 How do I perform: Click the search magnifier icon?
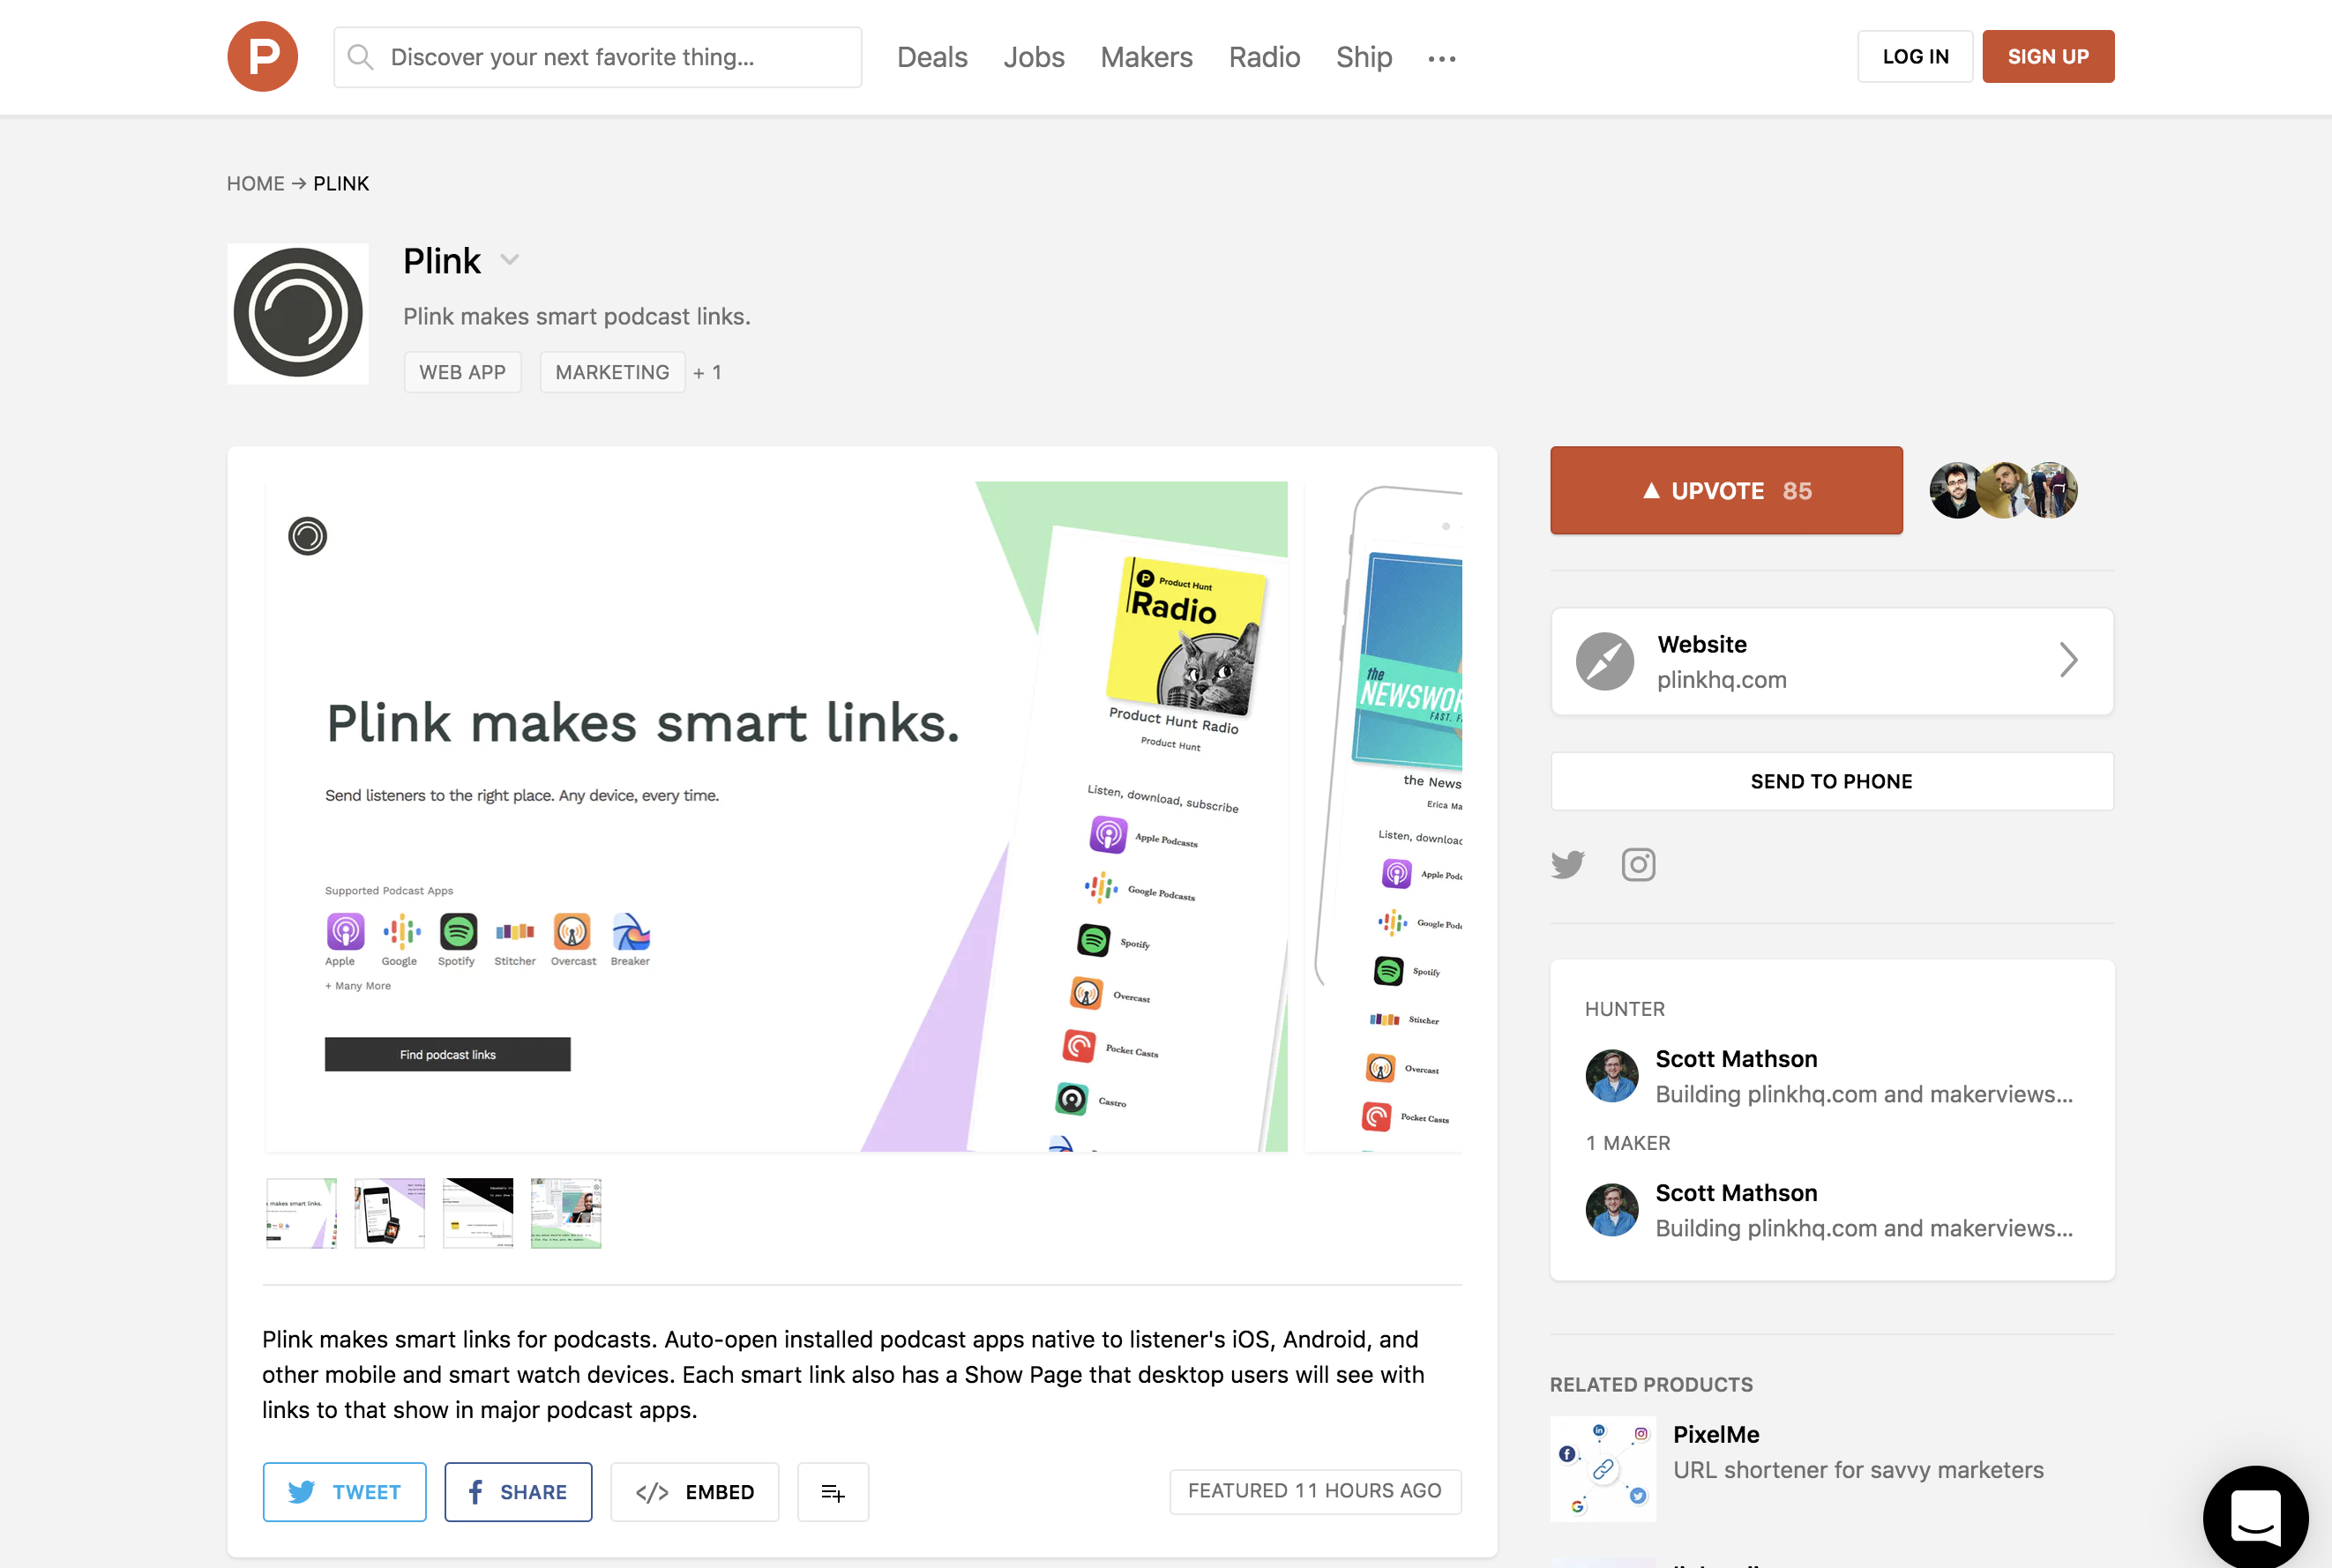click(x=360, y=57)
